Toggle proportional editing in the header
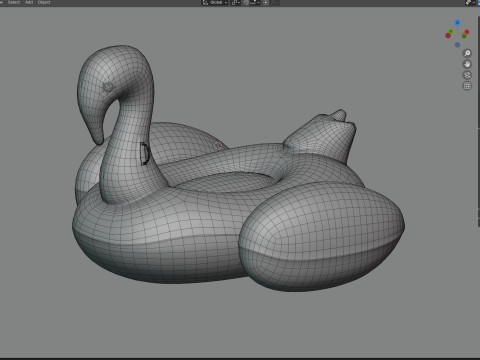Image resolution: width=480 pixels, height=360 pixels. [266, 3]
